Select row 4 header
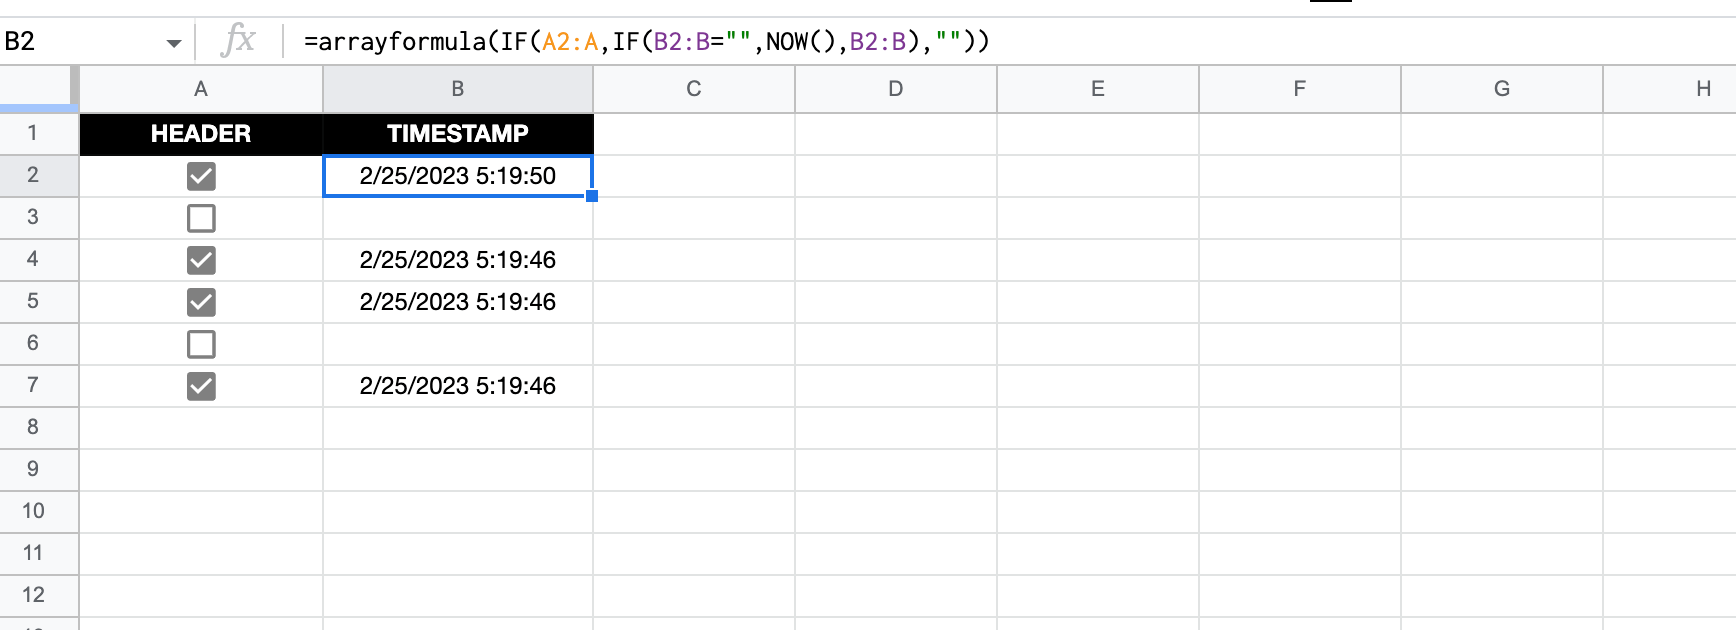 coord(39,260)
